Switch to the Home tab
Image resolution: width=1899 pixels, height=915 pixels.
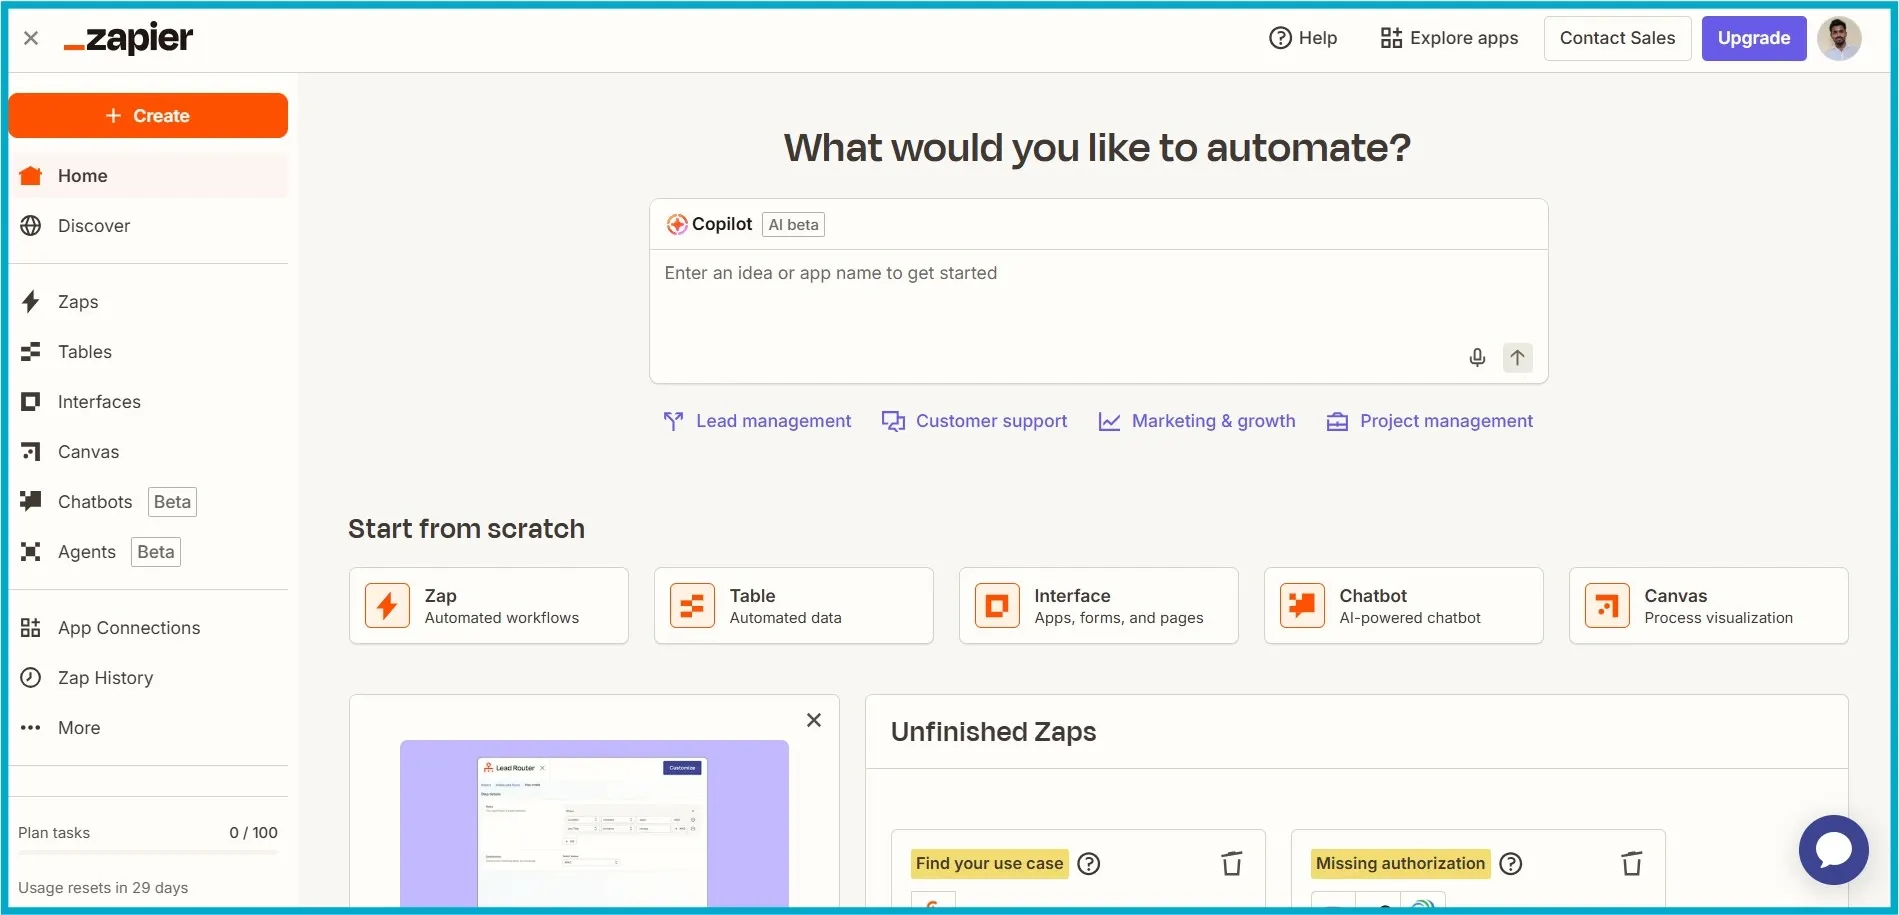[82, 175]
